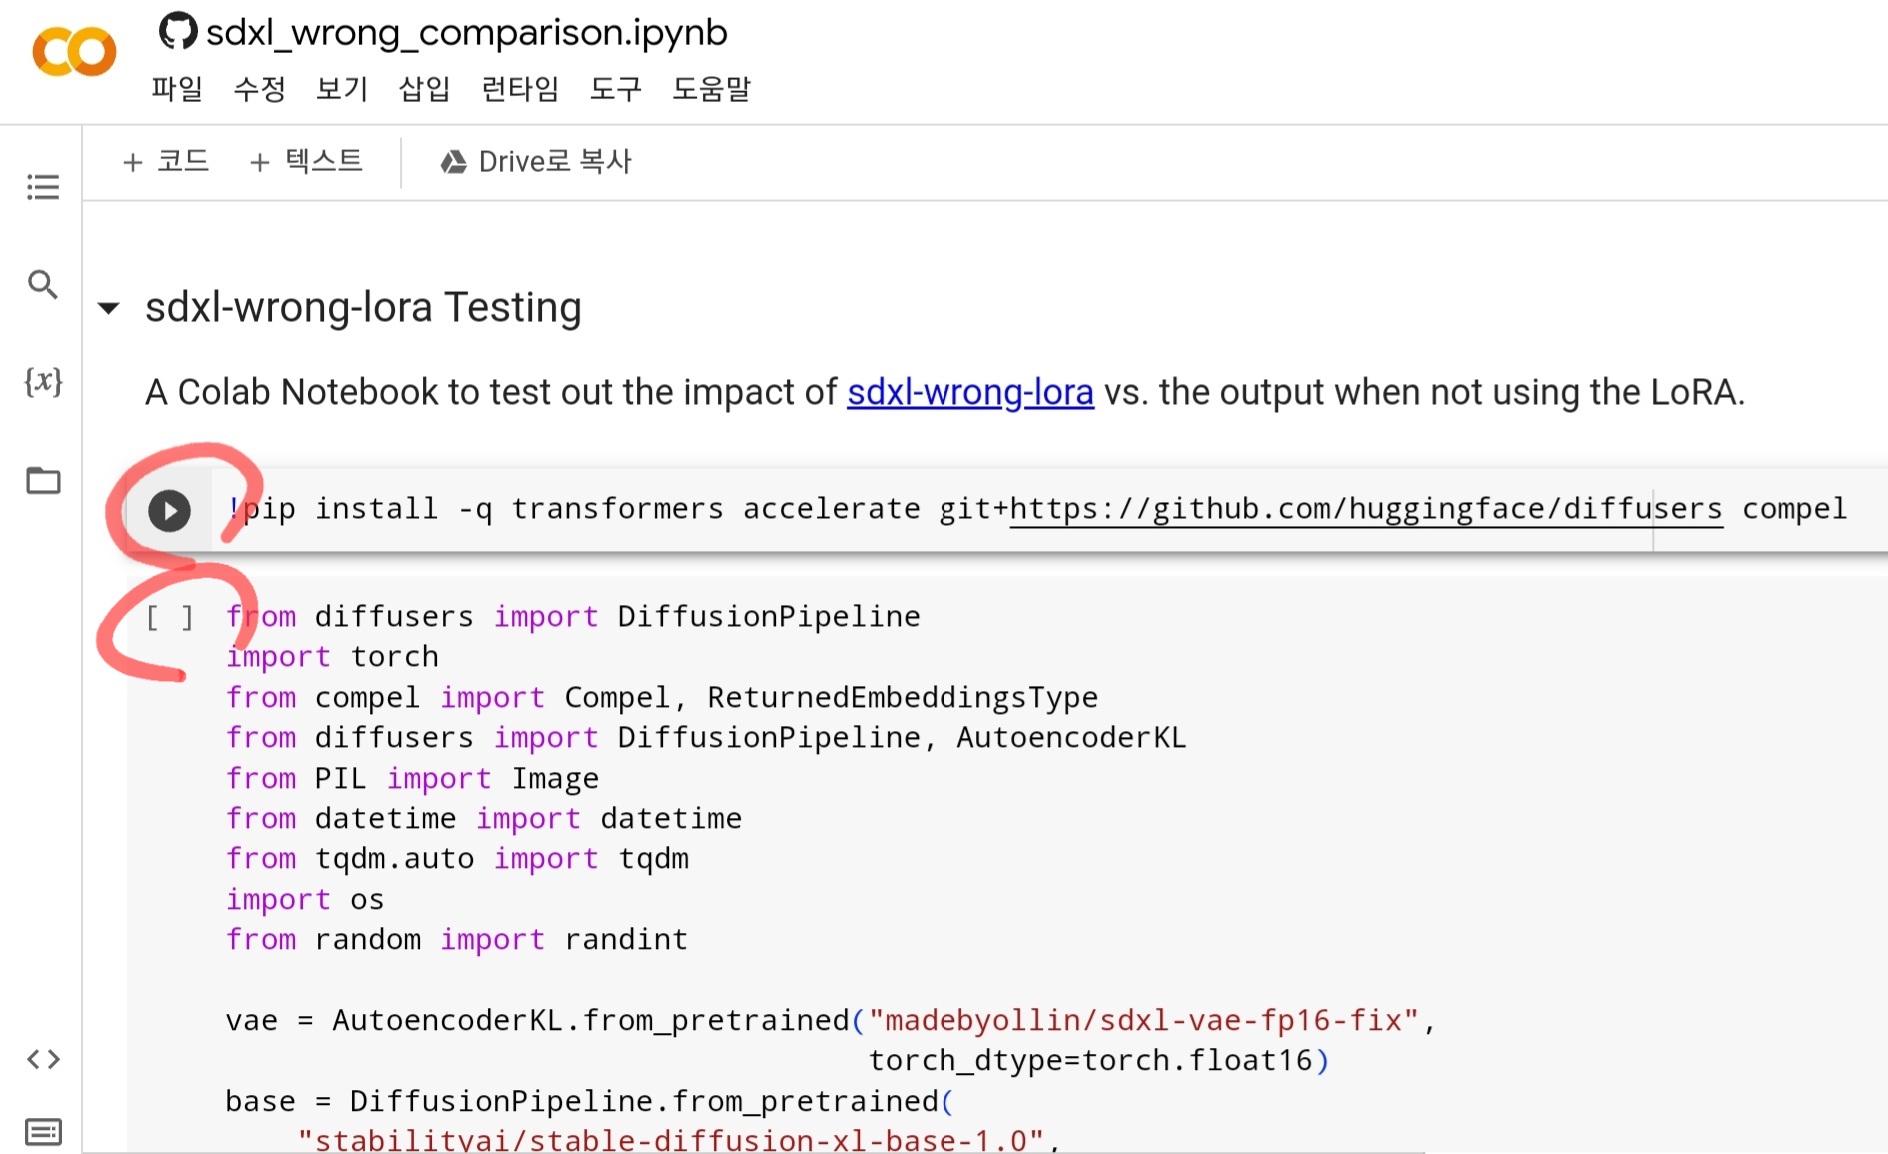The height and width of the screenshot is (1154, 1888).
Task: Click the word compel in pip command
Action: tap(1794, 509)
